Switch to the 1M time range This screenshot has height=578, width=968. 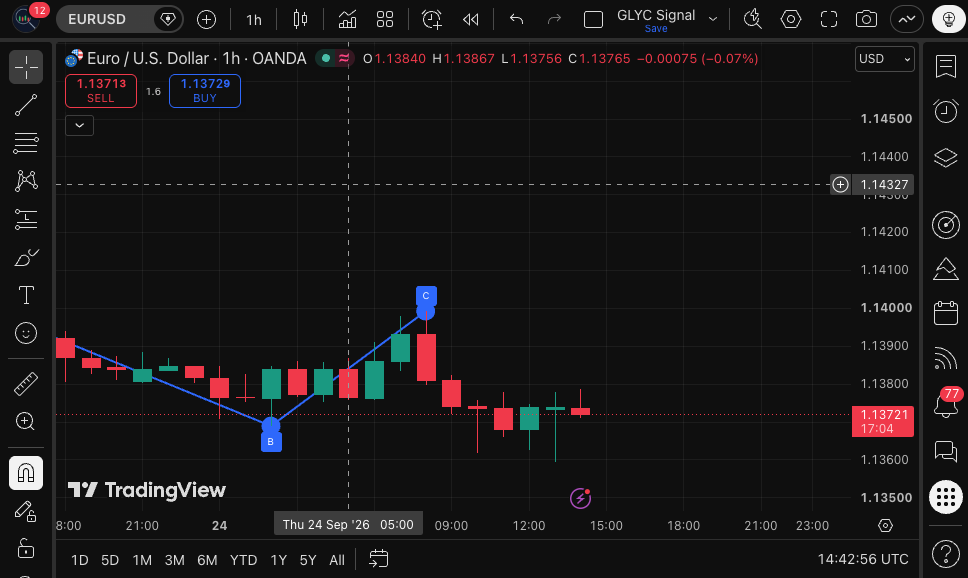(x=142, y=560)
